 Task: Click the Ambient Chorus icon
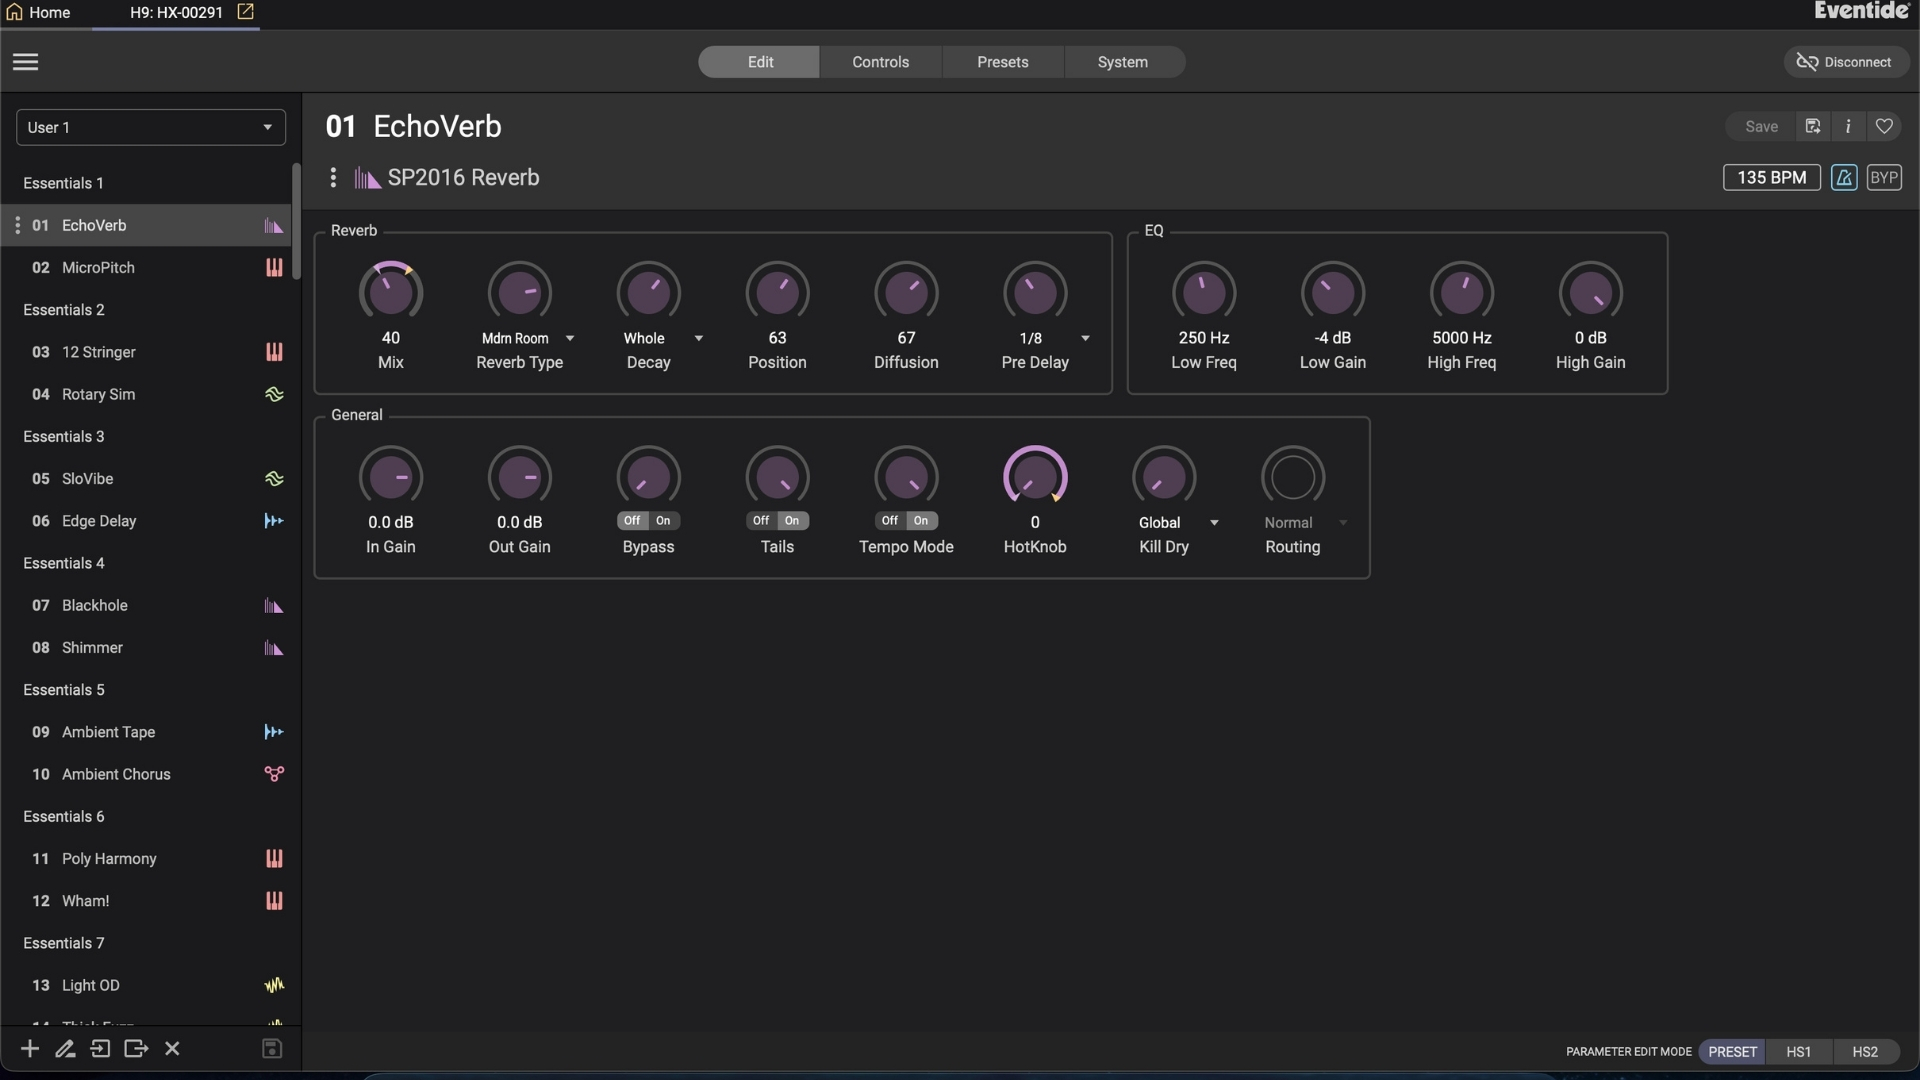click(x=274, y=774)
